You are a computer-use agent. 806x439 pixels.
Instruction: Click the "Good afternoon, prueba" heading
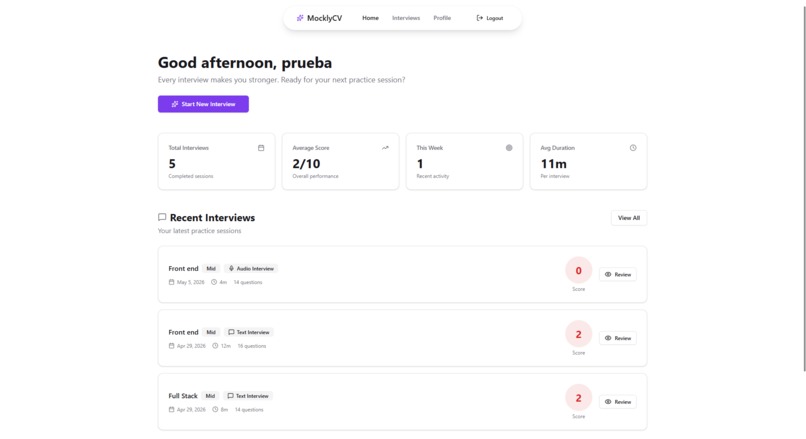(x=245, y=63)
